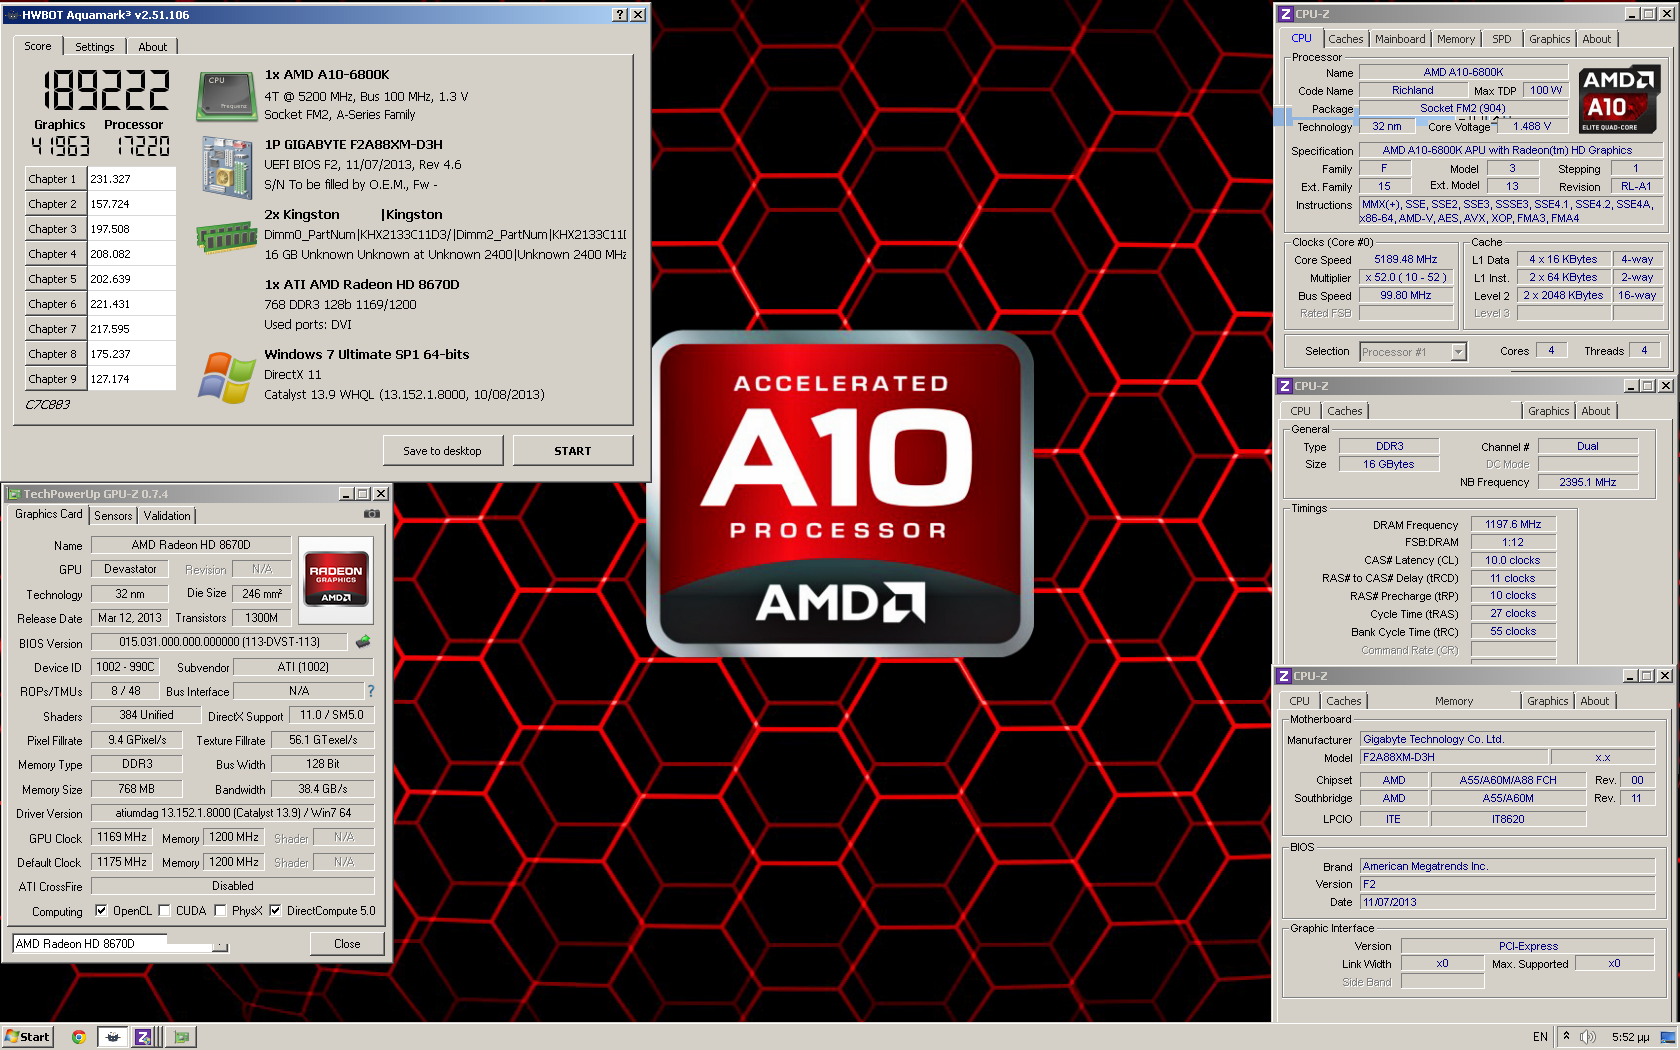
Task: Open About tab in bottom CPU-Z window
Action: click(x=1595, y=701)
